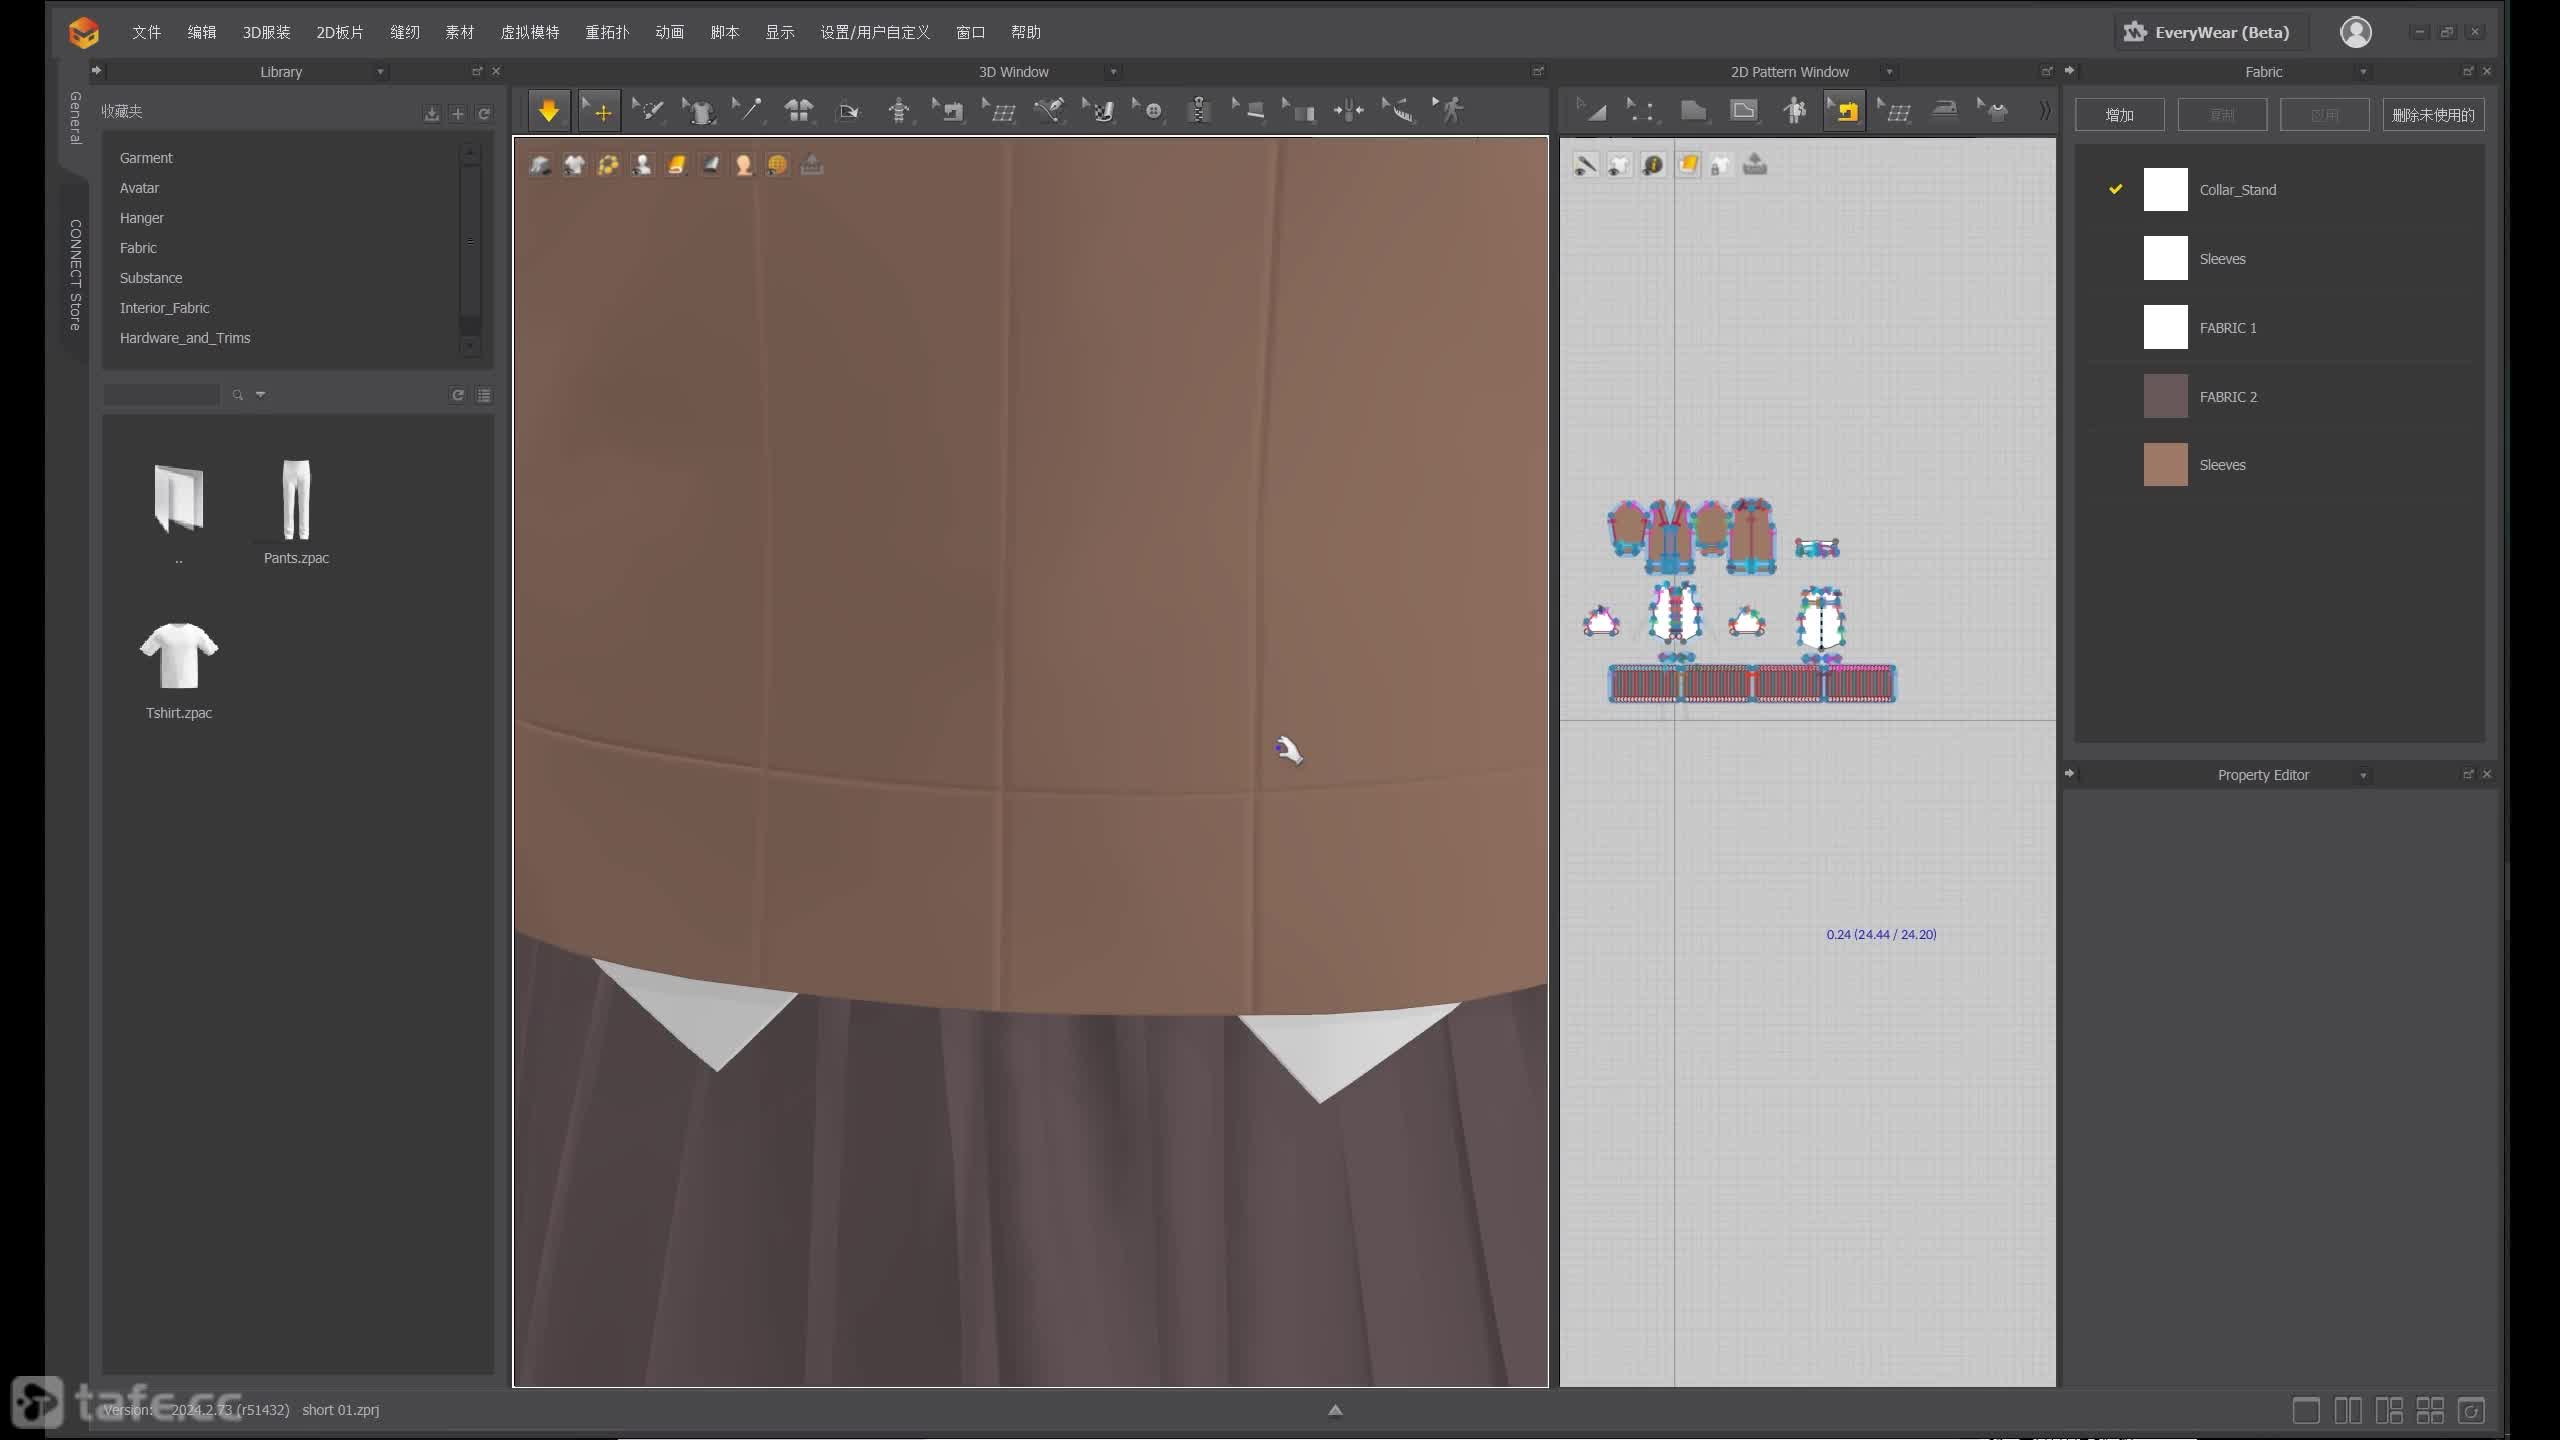This screenshot has width=2560, height=1440.
Task: Toggle avatar display in 3D view
Action: coord(642,165)
